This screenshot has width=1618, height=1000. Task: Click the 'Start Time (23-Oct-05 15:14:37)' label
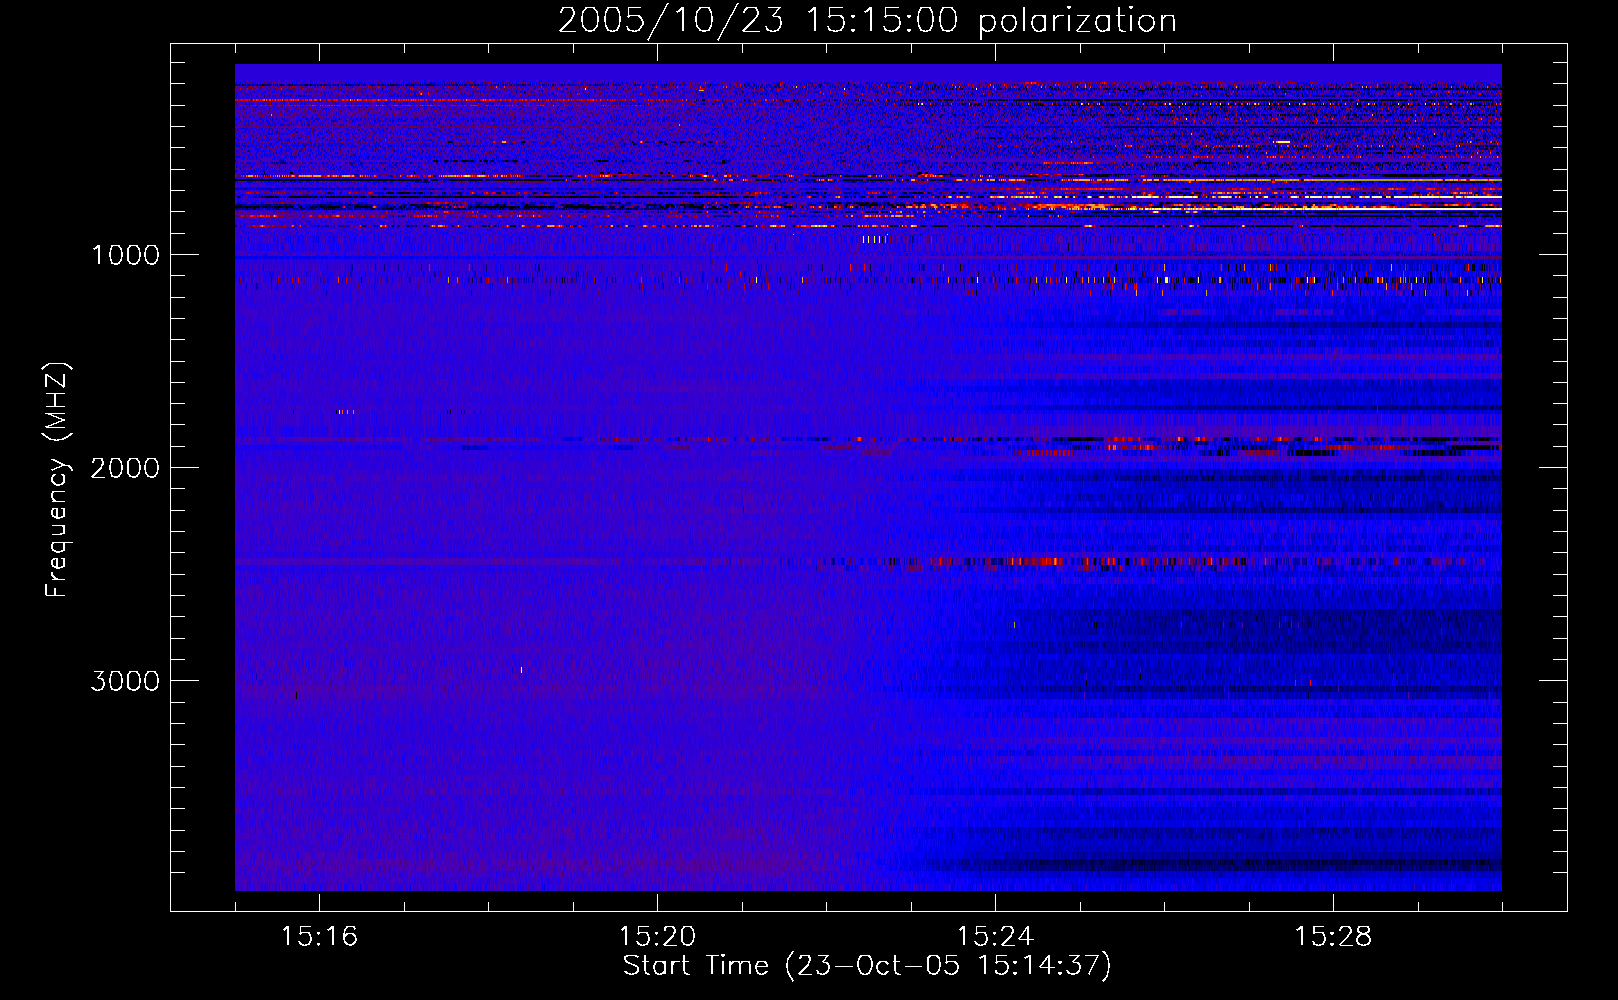pyautogui.click(x=867, y=966)
